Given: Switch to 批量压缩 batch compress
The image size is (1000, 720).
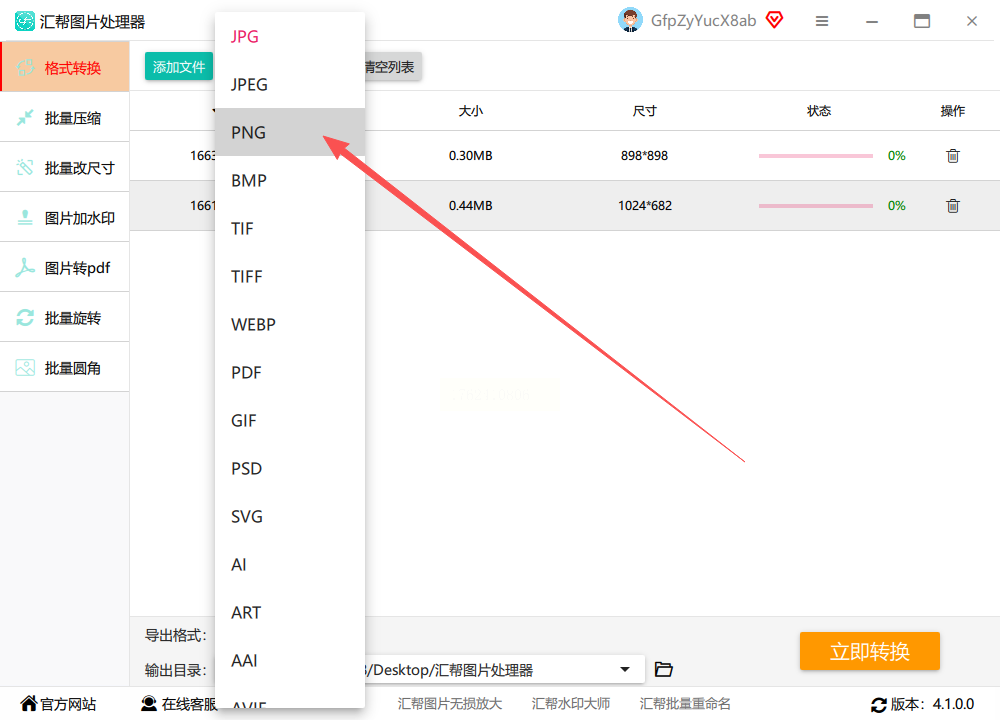Looking at the screenshot, I should tap(65, 117).
